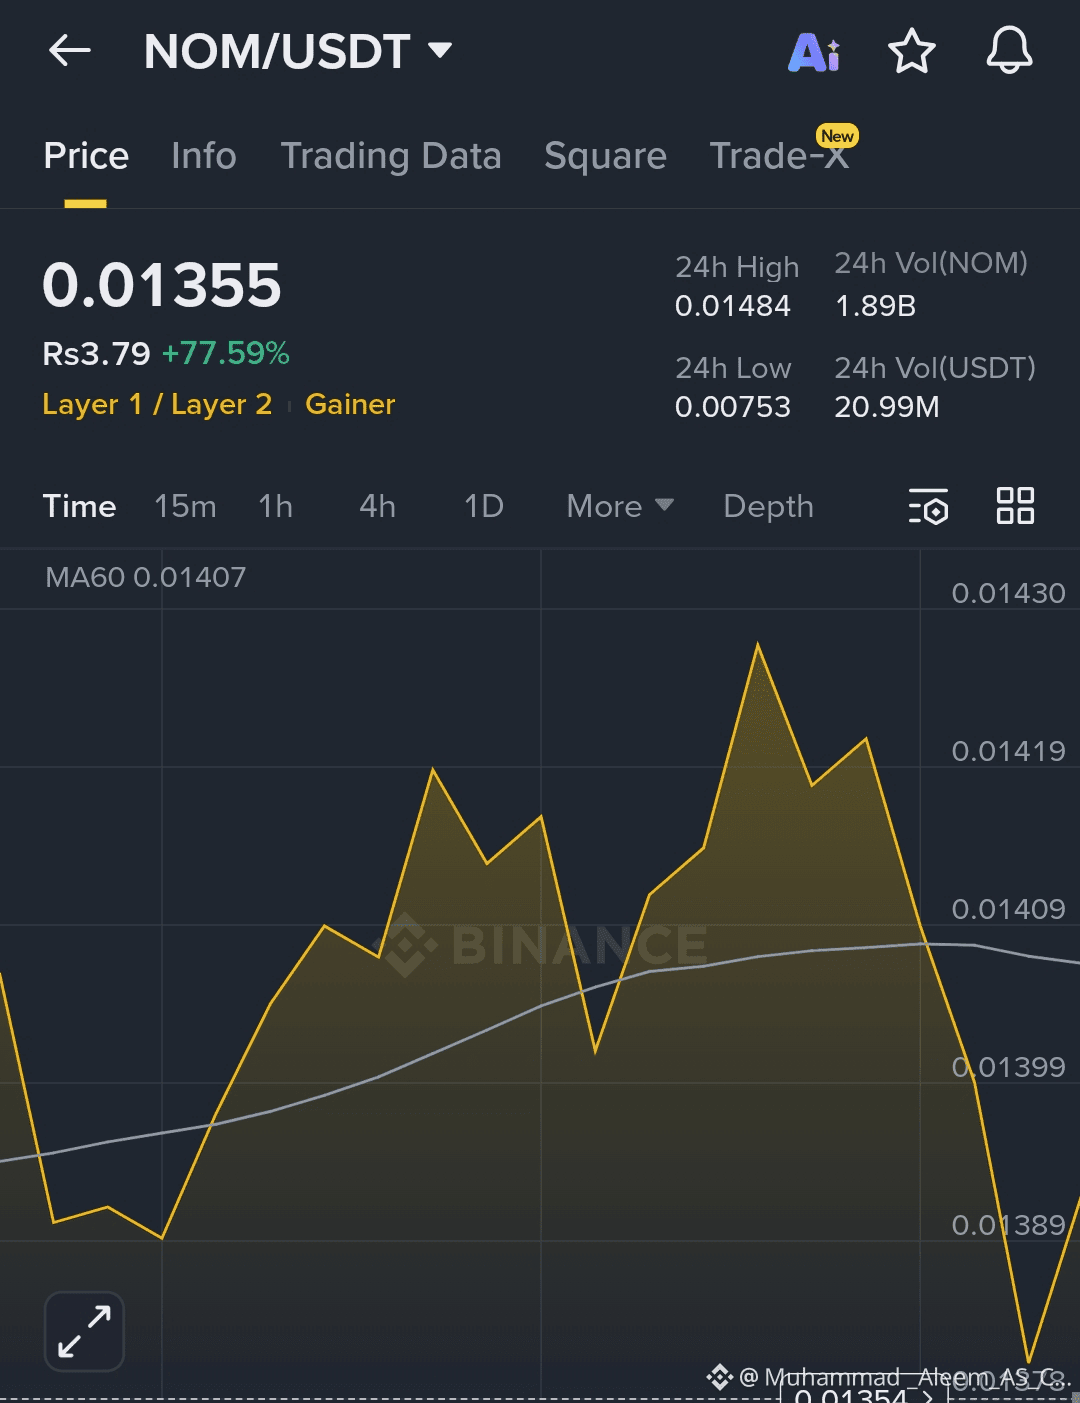Select the 4h chart interval
Viewport: 1080px width, 1403px height.
378,506
